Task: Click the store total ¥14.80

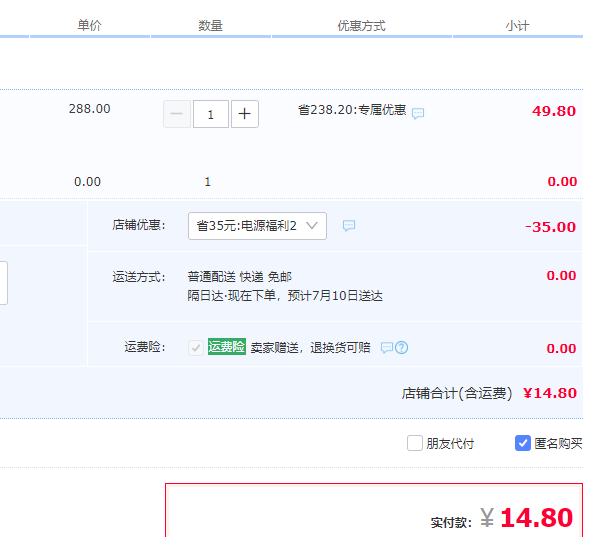Action: pyautogui.click(x=550, y=393)
